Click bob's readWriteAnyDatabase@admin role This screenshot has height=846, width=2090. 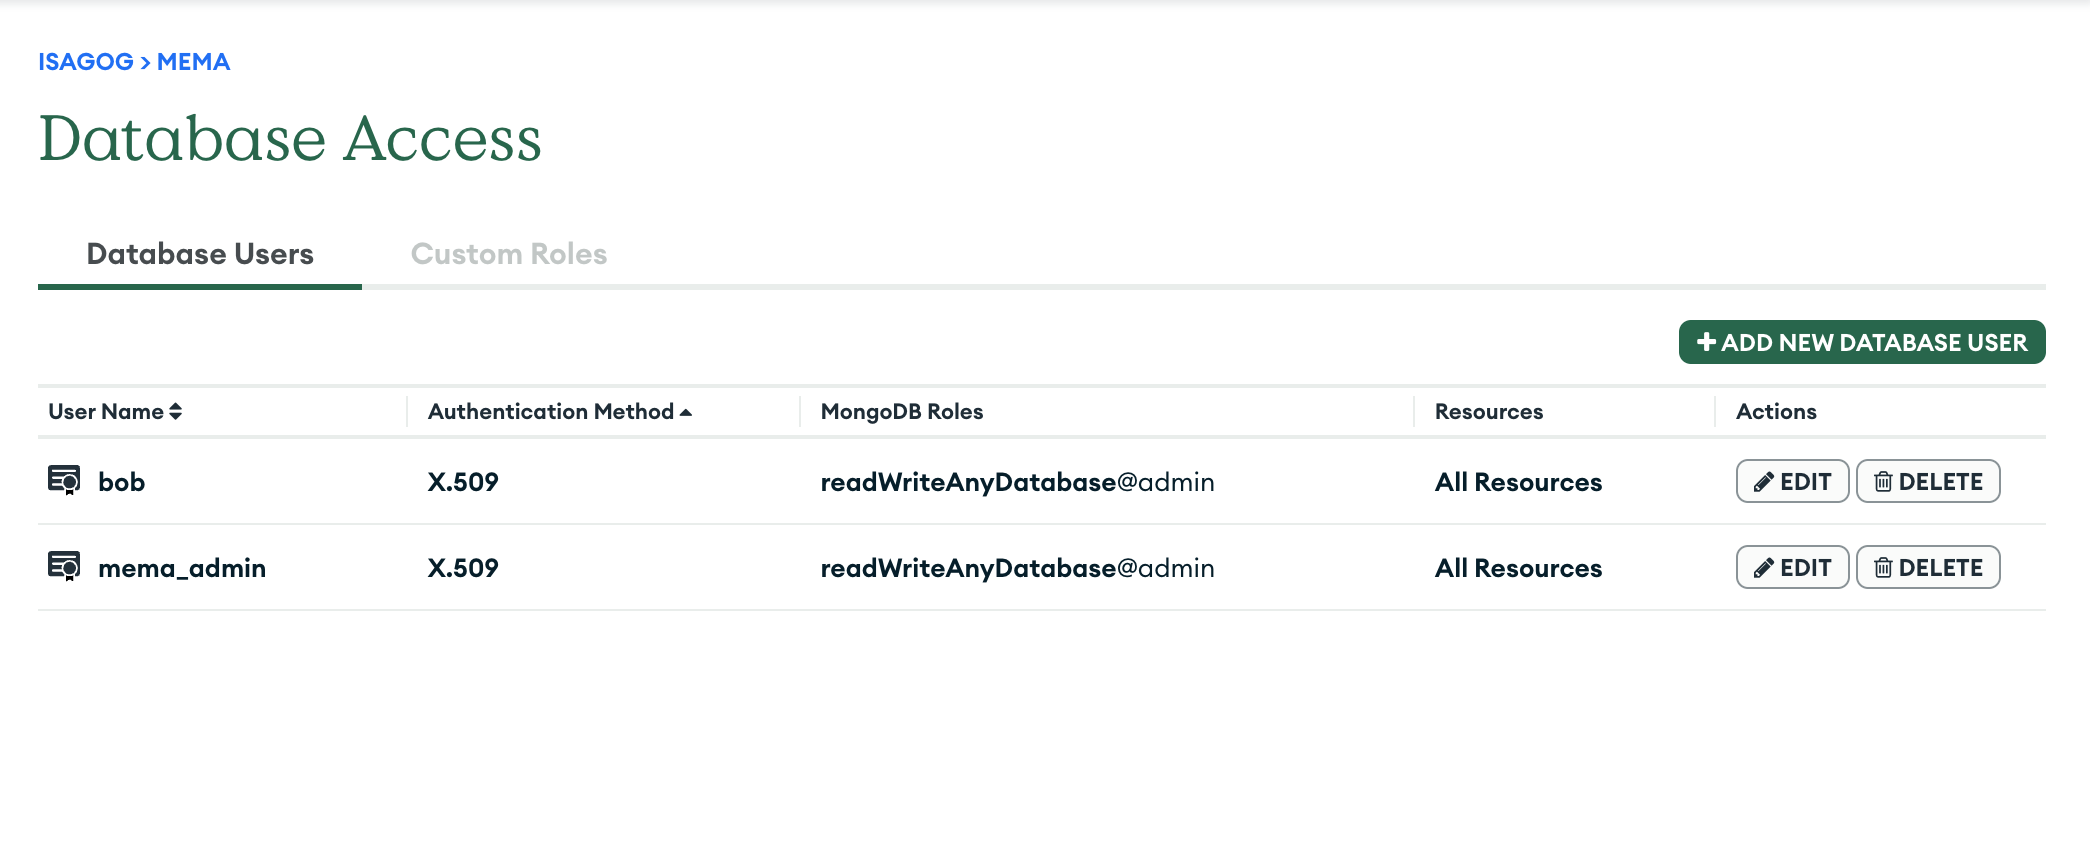pyautogui.click(x=1017, y=482)
